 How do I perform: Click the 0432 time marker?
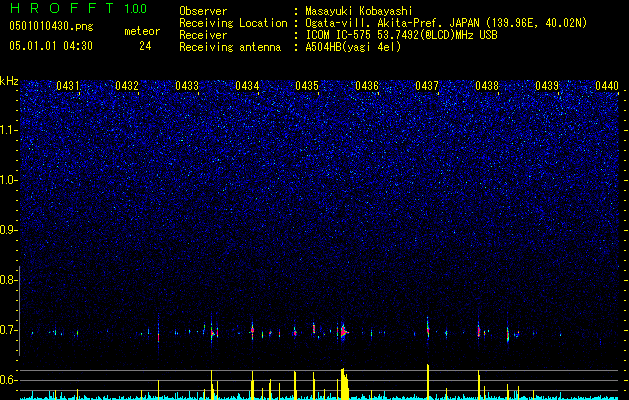click(x=127, y=86)
